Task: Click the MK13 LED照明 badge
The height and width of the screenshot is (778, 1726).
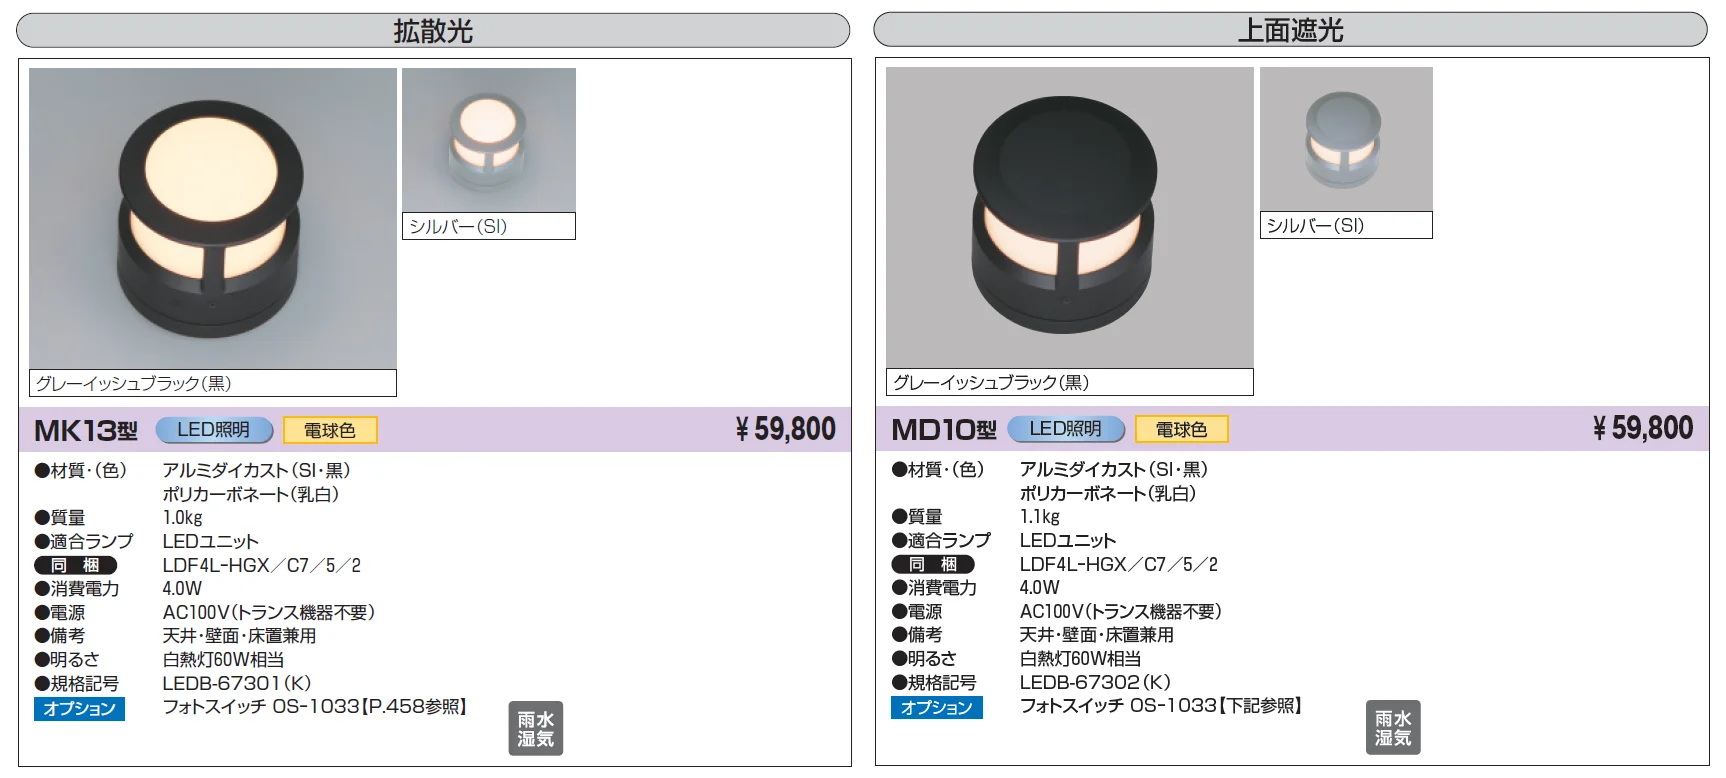Action: tap(214, 430)
